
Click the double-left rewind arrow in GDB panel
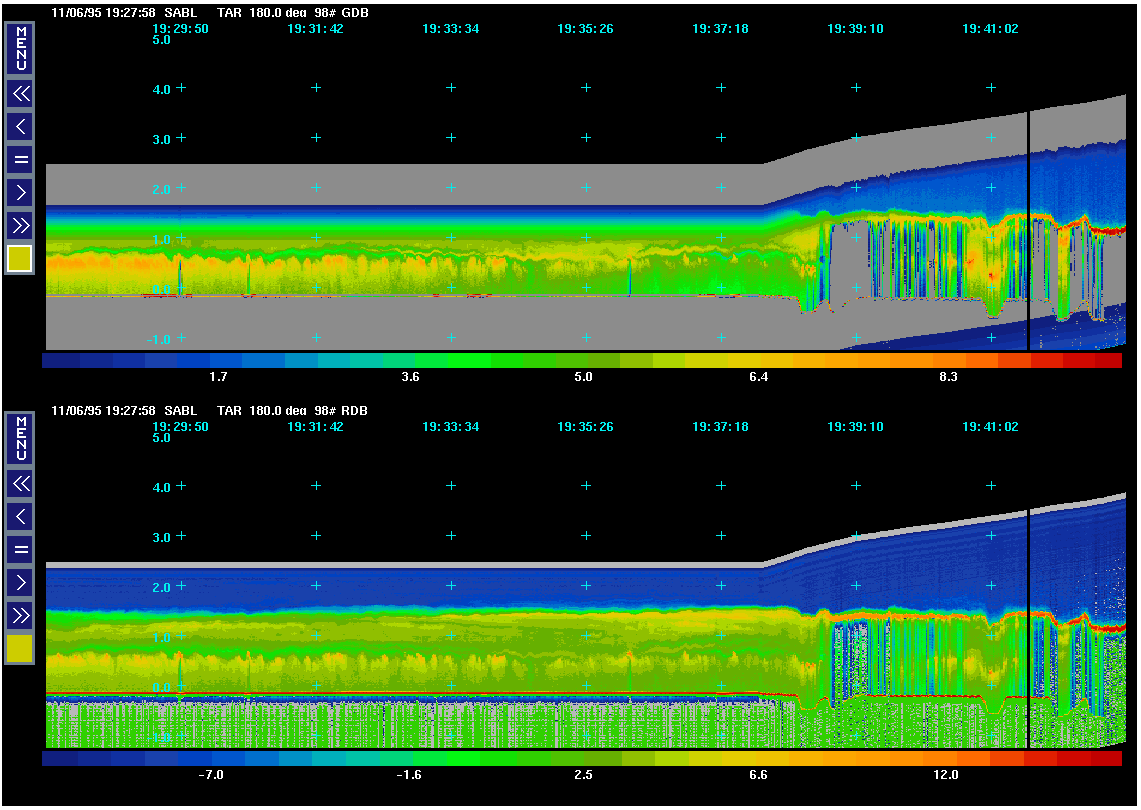click(x=20, y=94)
